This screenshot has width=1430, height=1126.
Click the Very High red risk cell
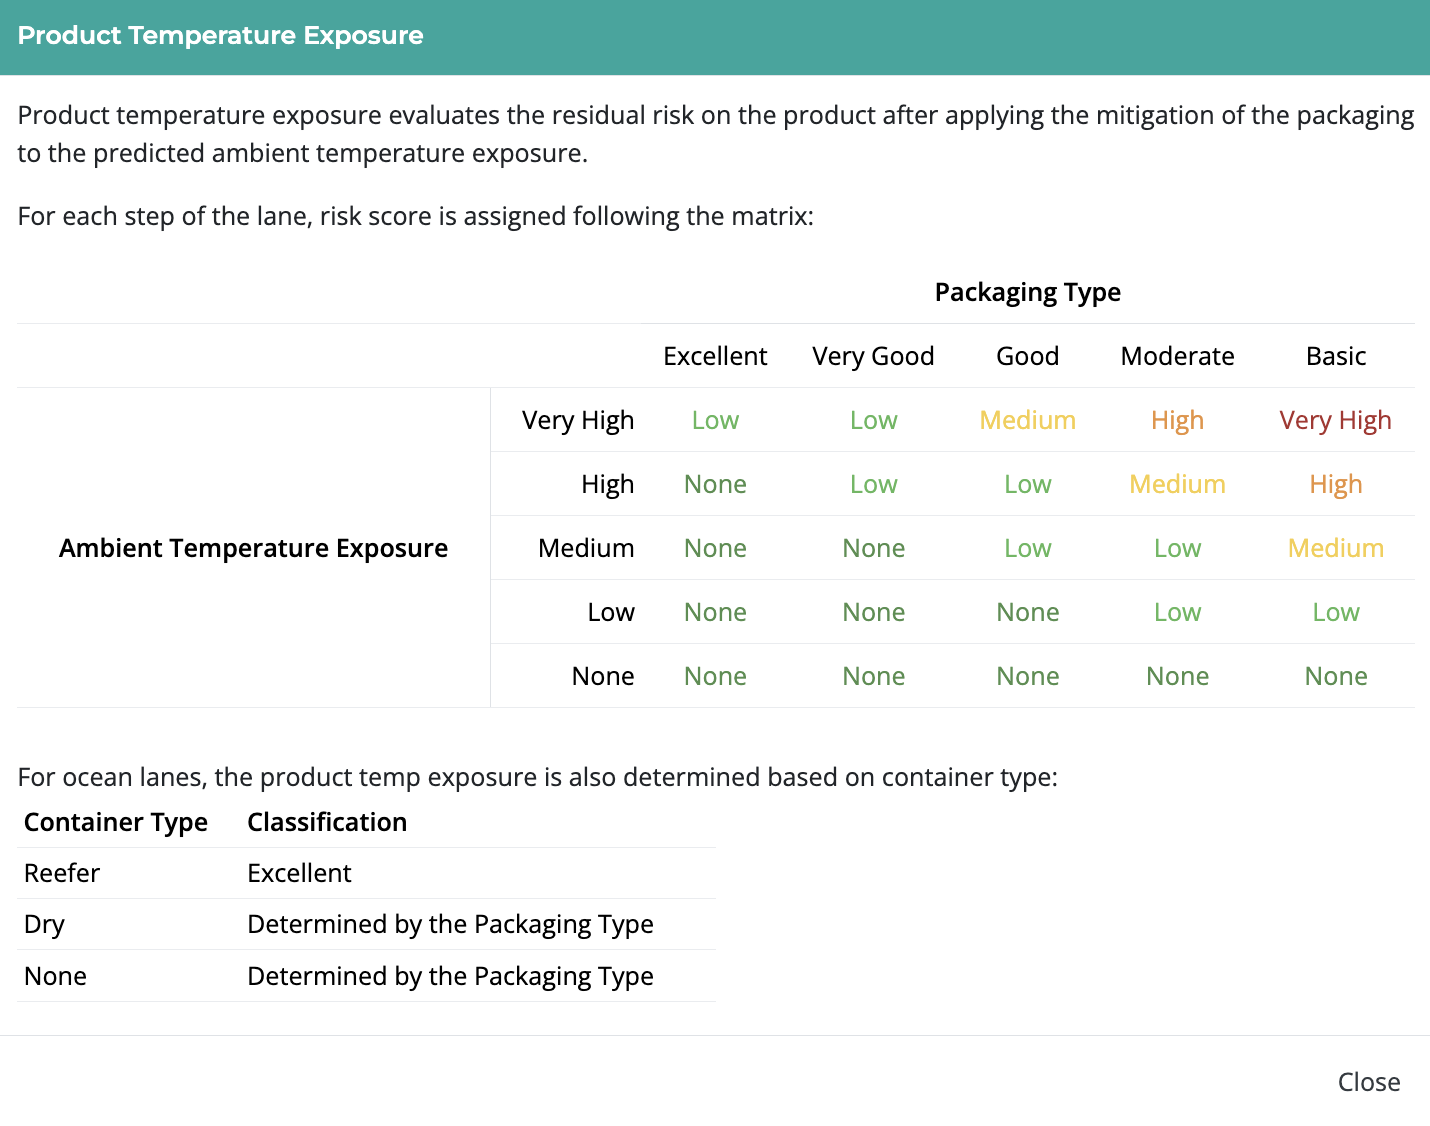point(1335,420)
